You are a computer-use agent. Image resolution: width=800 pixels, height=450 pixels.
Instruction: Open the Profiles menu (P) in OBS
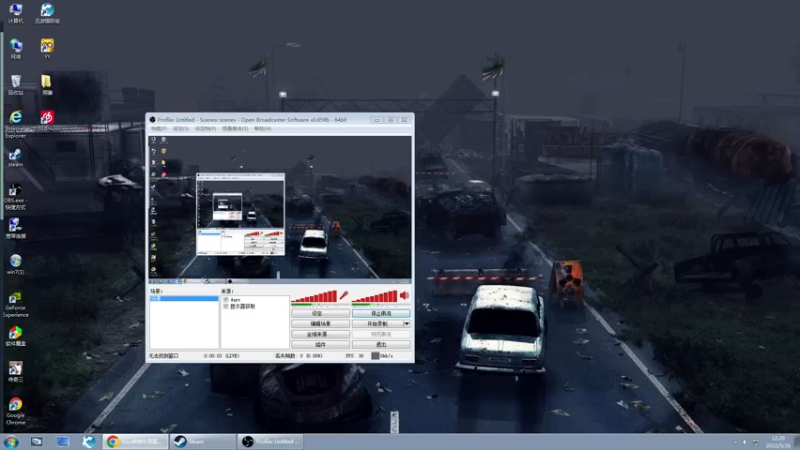(x=205, y=129)
